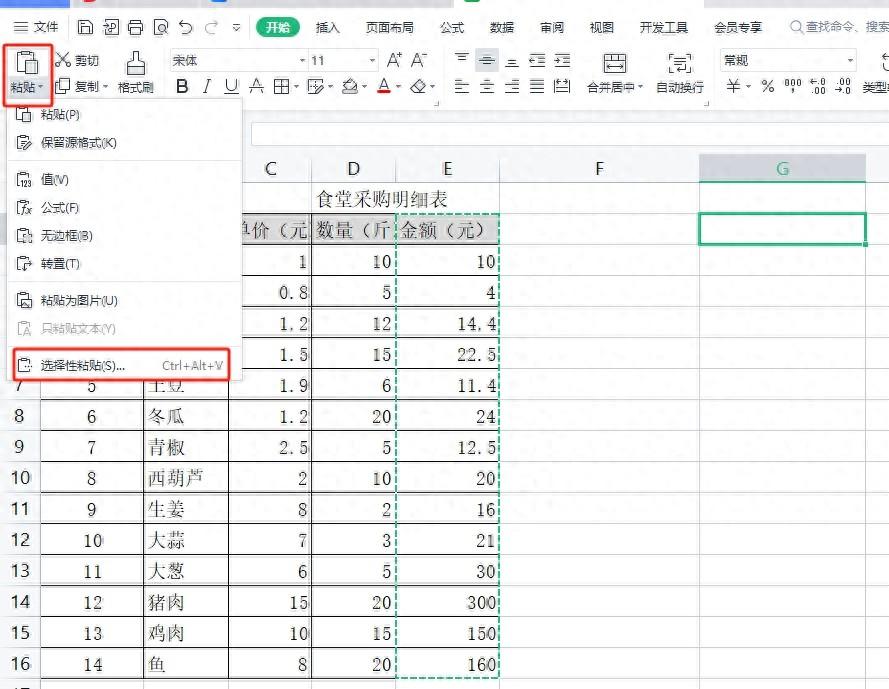Click the Save icon in quick toolbar
The width and height of the screenshot is (889, 689).
coord(85,27)
